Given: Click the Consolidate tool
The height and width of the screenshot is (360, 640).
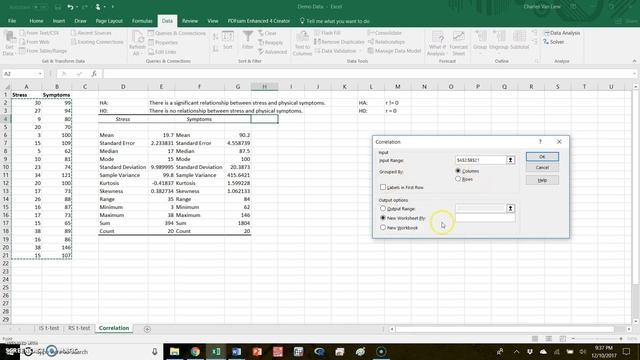Looking at the screenshot, I should pos(384,33).
